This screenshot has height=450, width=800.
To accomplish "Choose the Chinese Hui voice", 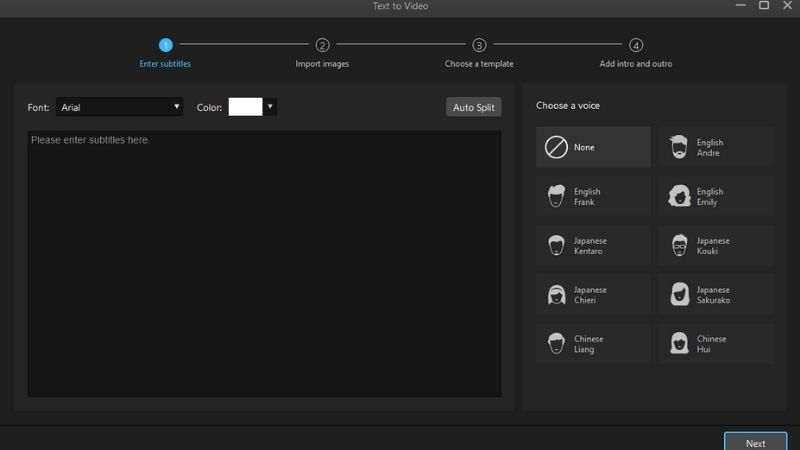I will point(716,343).
